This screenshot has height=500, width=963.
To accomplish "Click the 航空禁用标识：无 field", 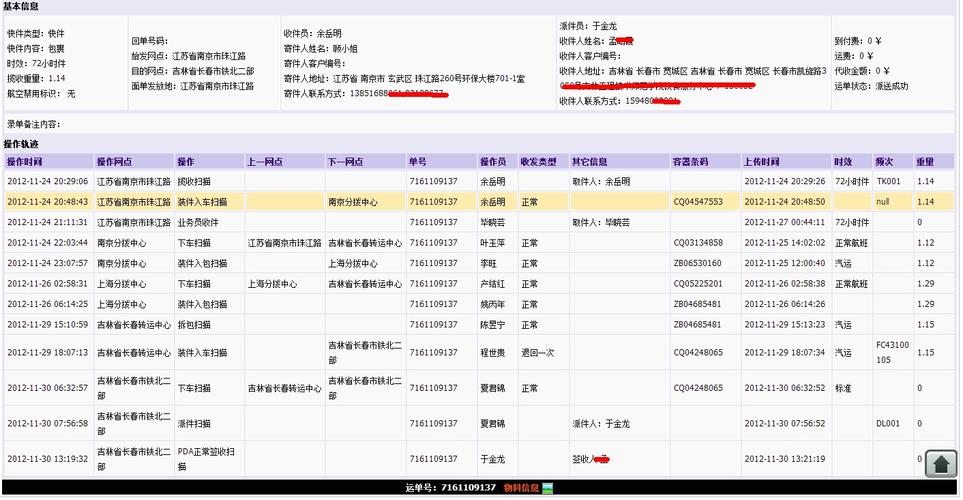I will [x=41, y=93].
